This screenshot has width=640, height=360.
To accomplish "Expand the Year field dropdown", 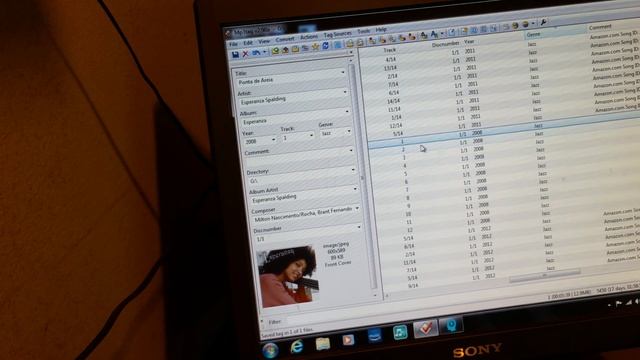I will coord(273,140).
